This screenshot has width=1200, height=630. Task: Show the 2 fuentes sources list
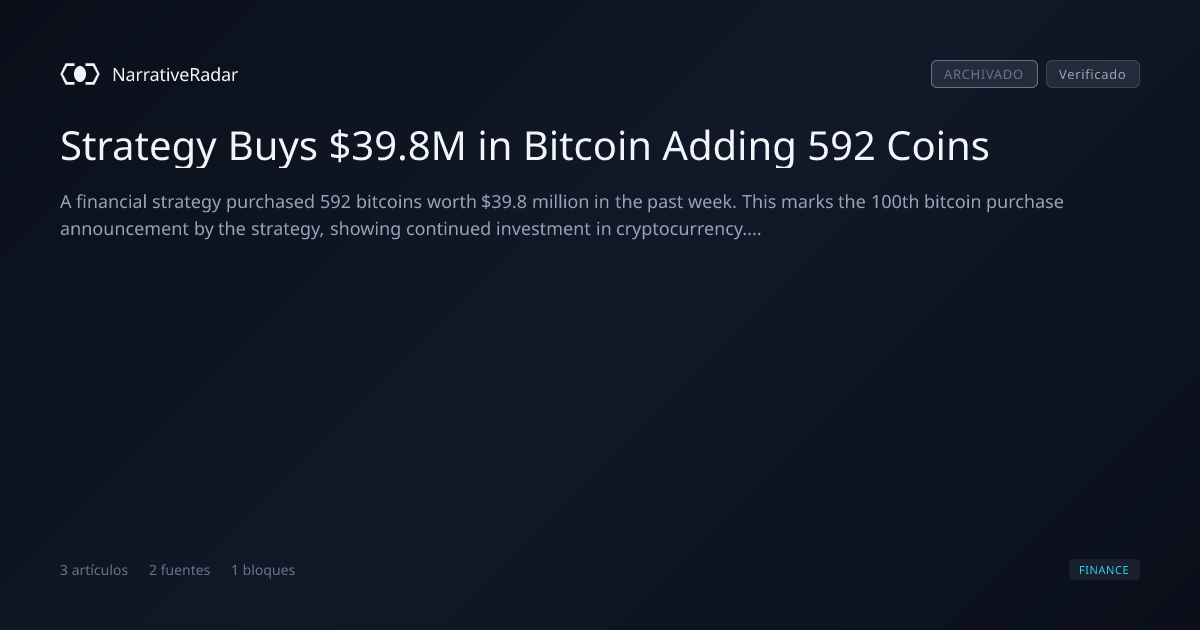(x=180, y=570)
